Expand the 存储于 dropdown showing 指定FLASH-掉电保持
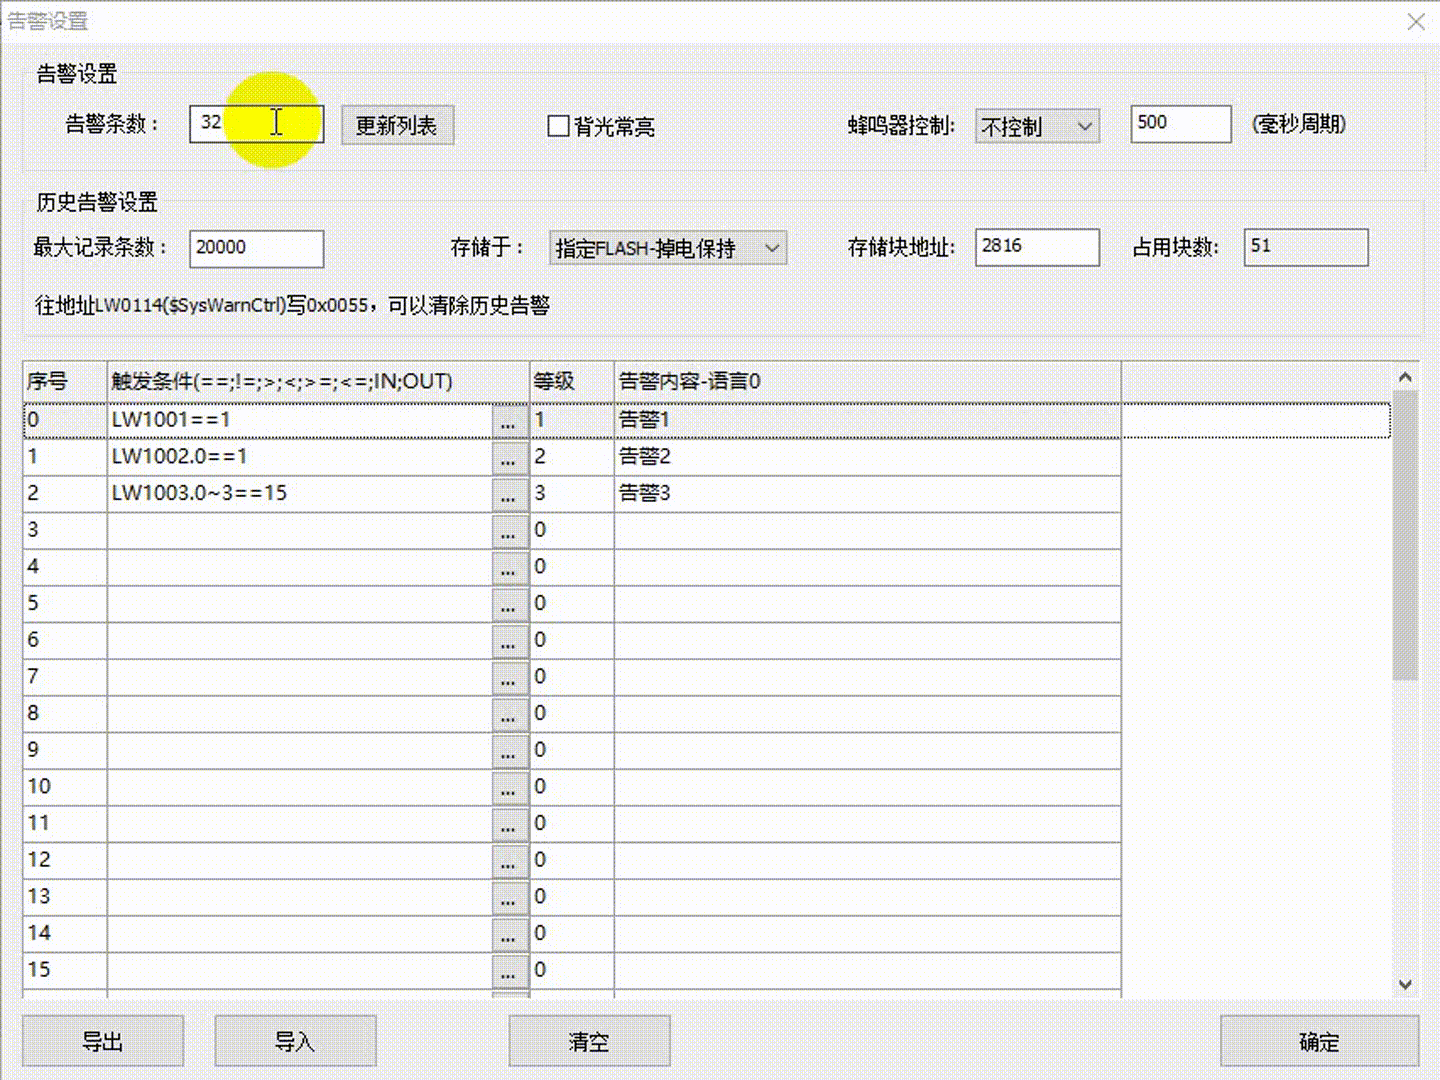This screenshot has width=1440, height=1080. (668, 248)
